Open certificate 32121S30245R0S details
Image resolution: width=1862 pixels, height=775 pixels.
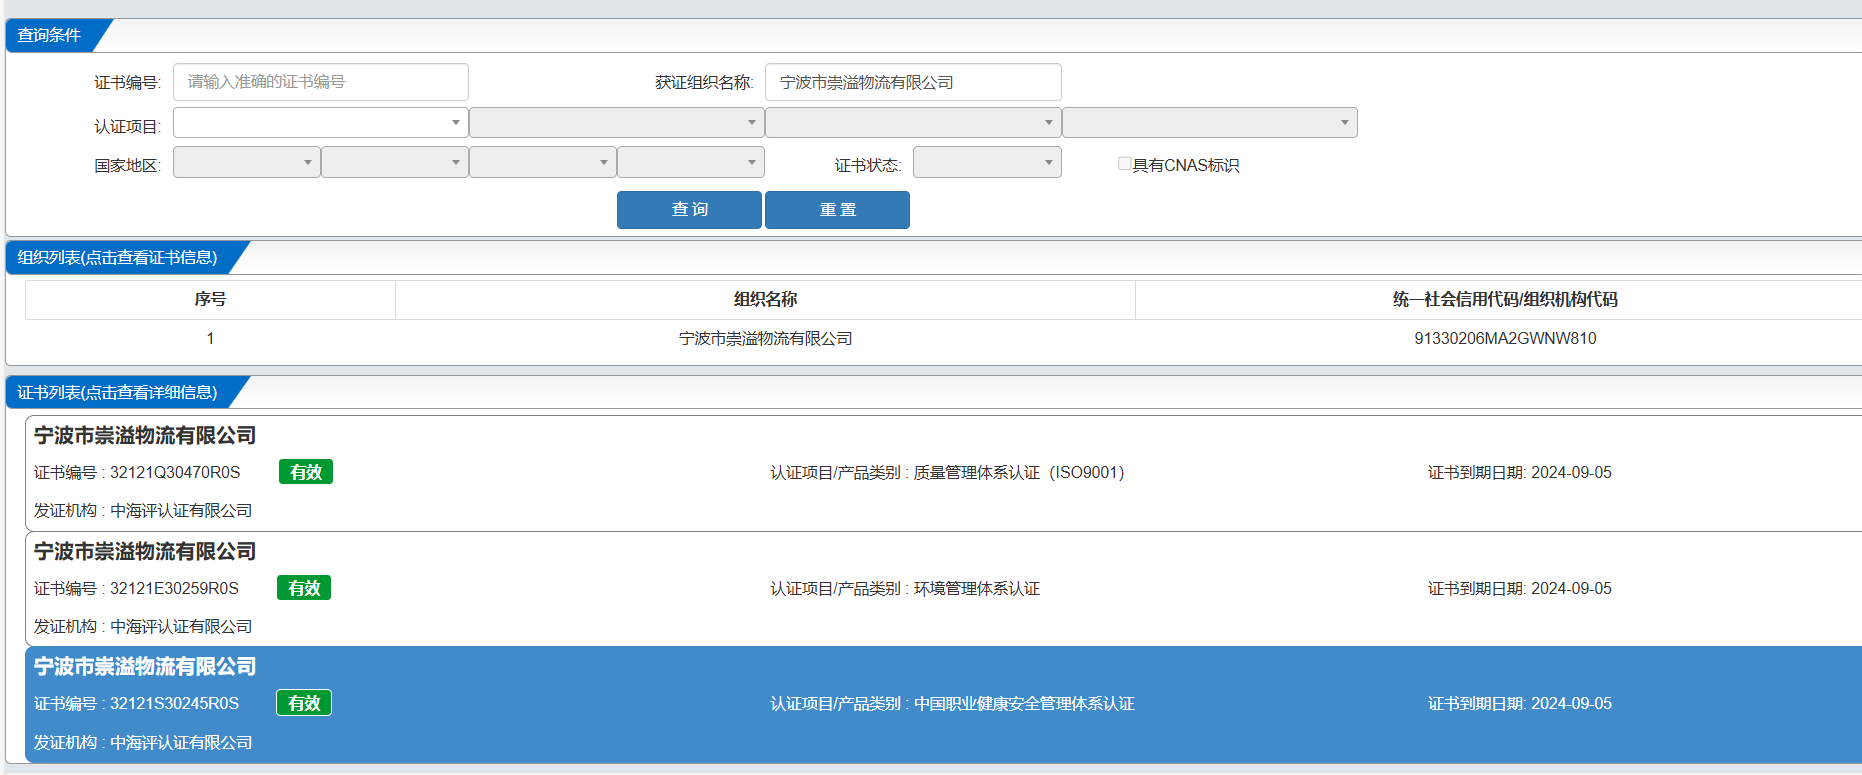[943, 704]
